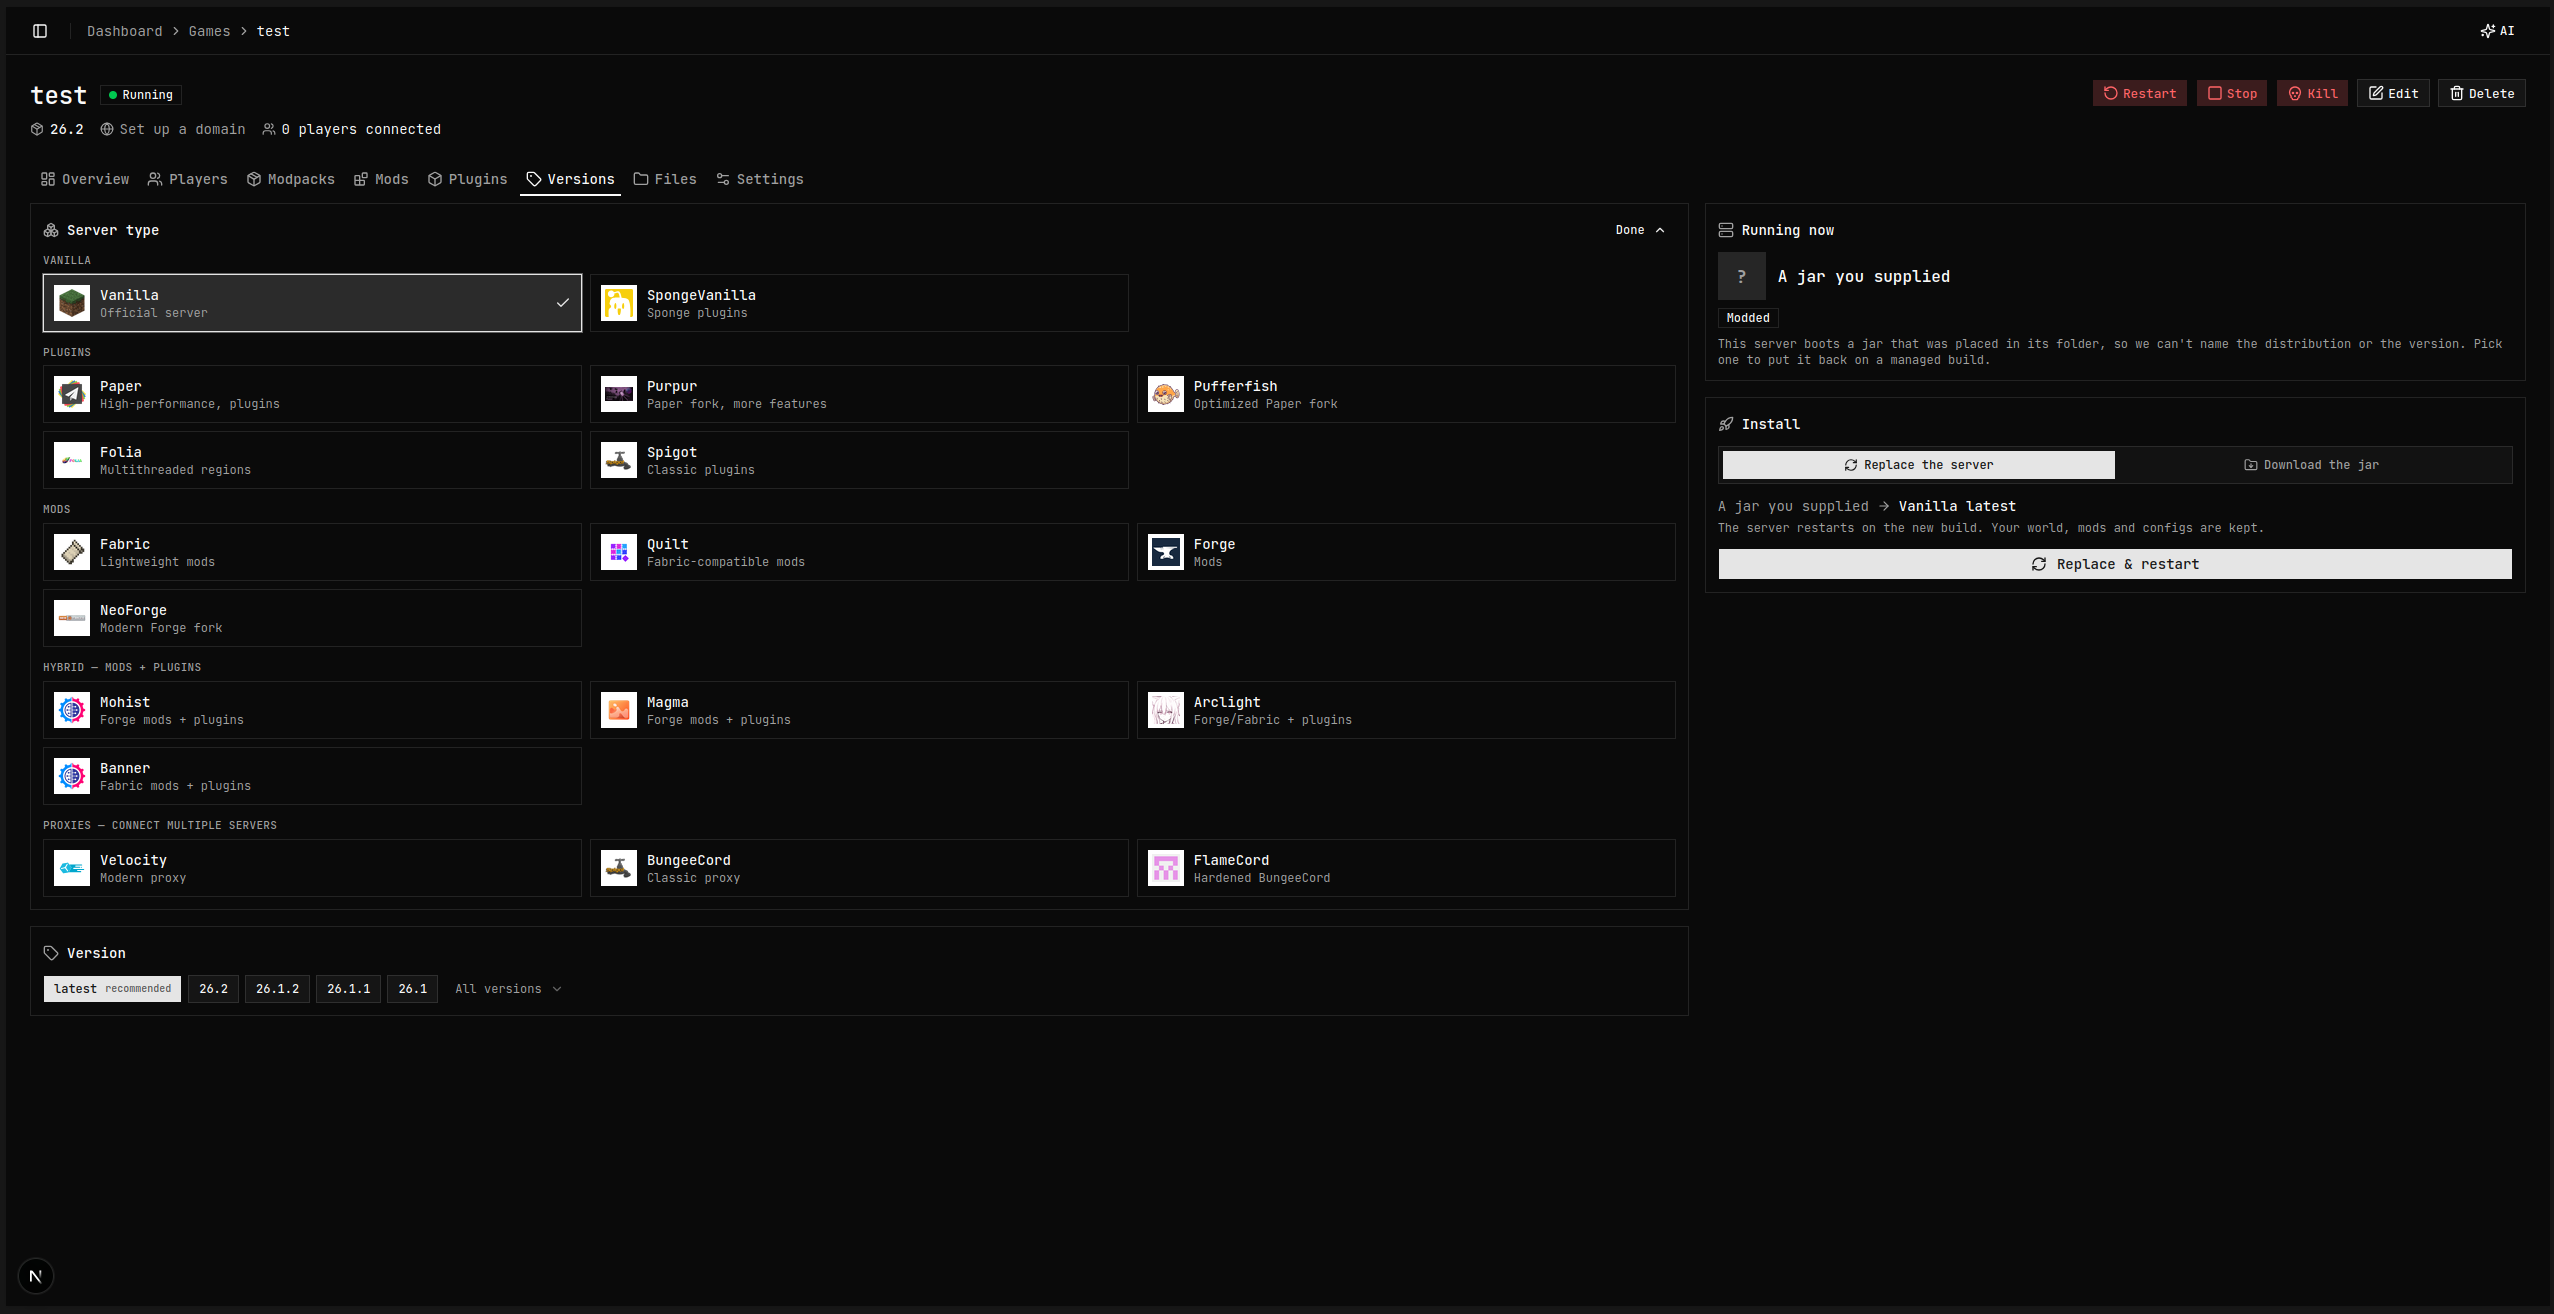Select Banner Fabric mods + plugins card
Screen dimensions: 2554x1314
(312, 776)
